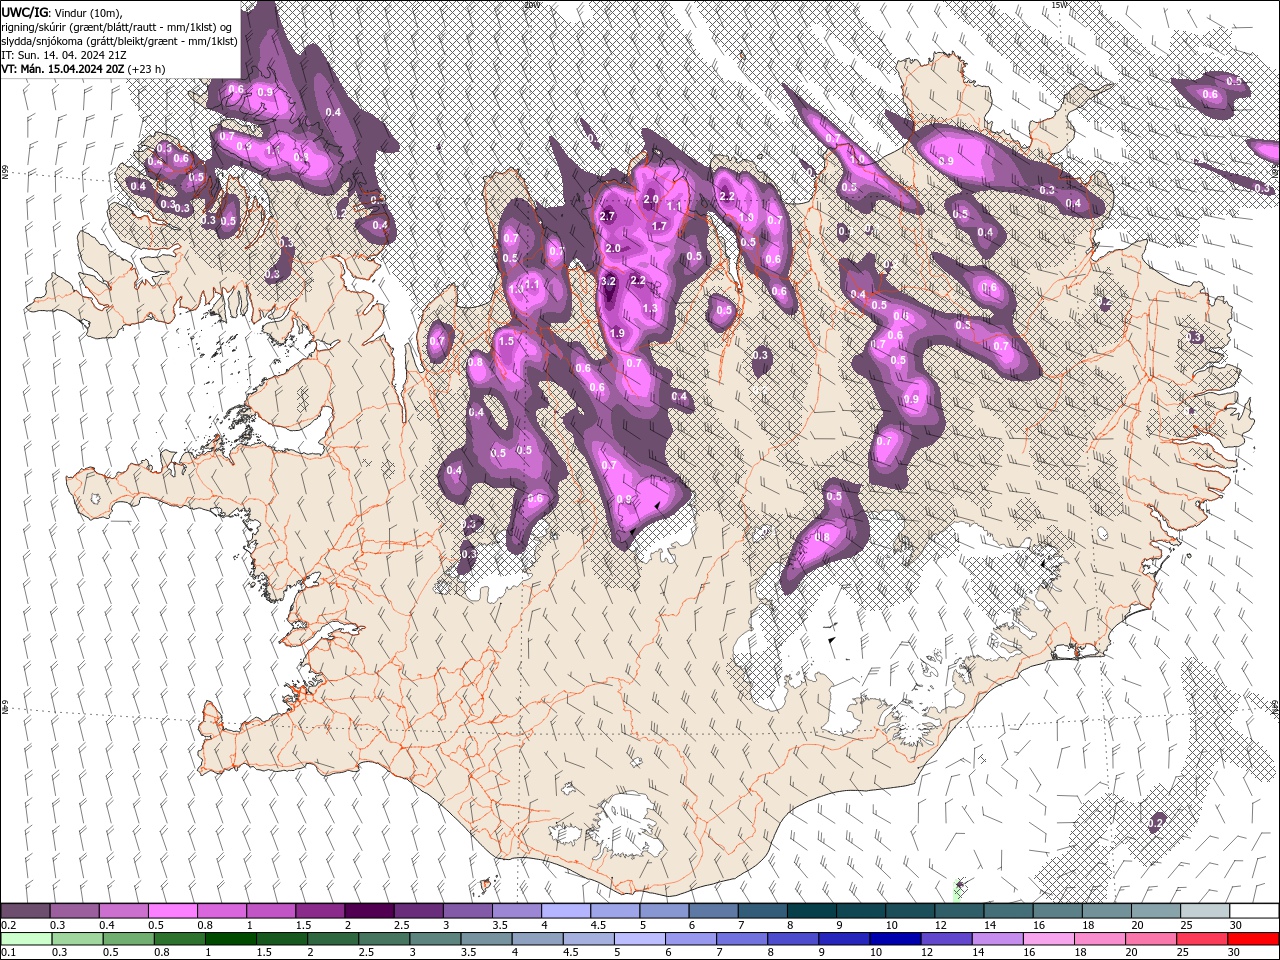The height and width of the screenshot is (960, 1280).
Task: Select the white 30 swatch, upper legend
Action: tap(1255, 911)
